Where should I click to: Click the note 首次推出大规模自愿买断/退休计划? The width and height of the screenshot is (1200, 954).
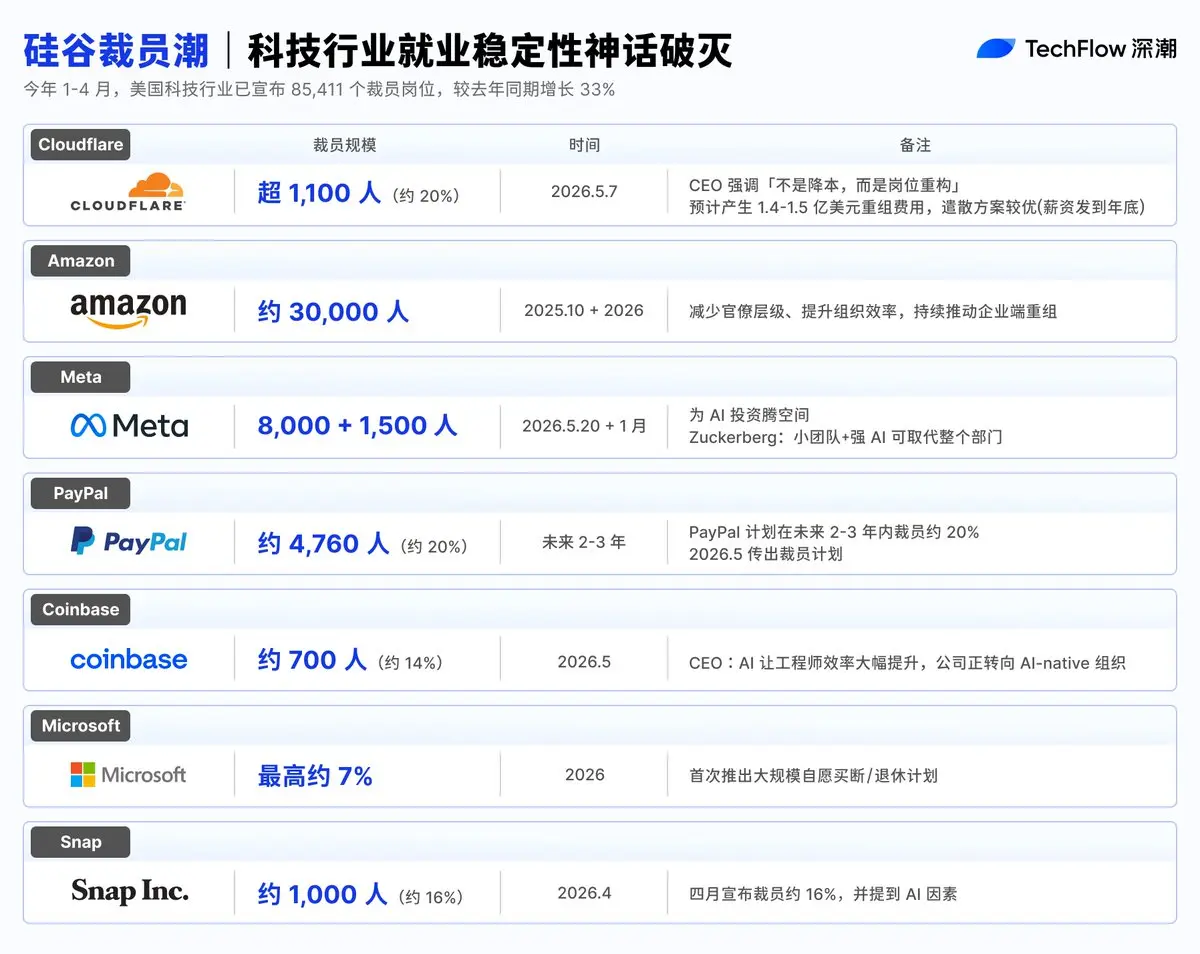[x=814, y=776]
